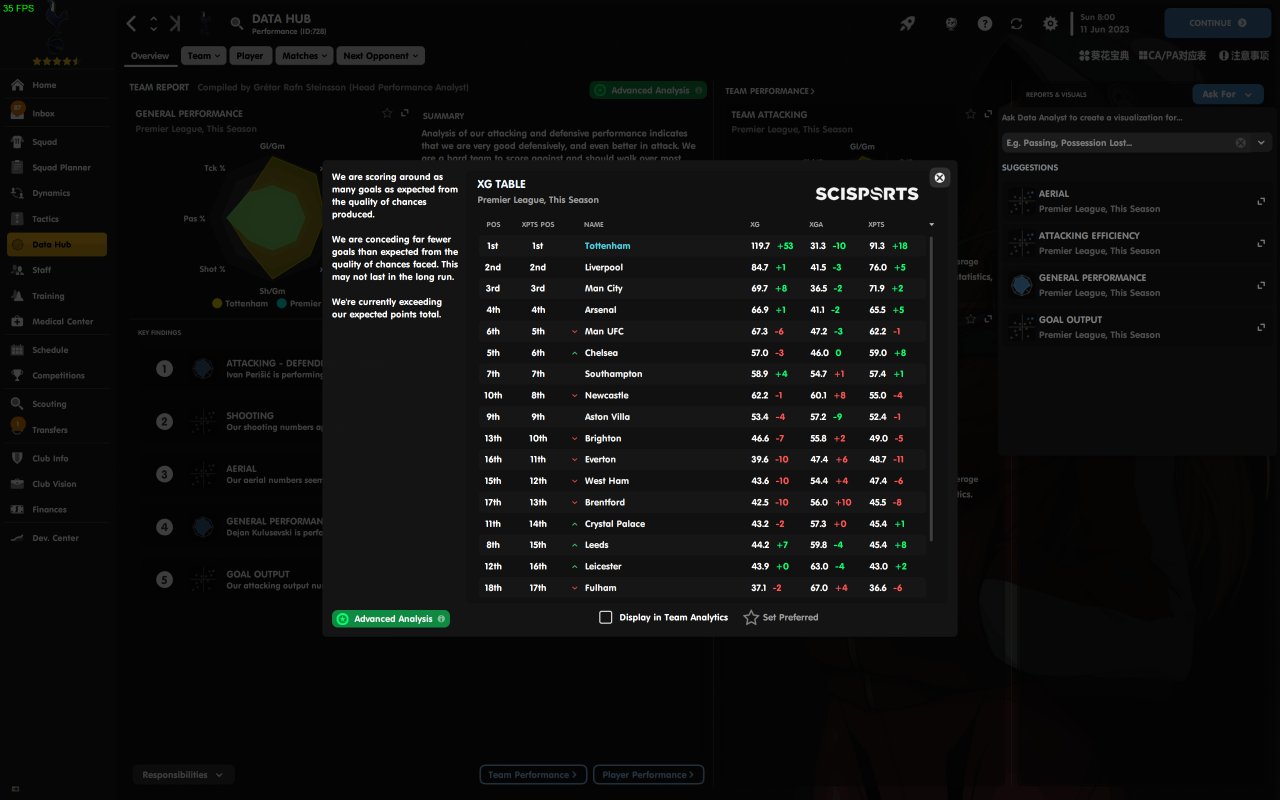Screen dimensions: 1280x800
Task: Click the Continue button
Action: 1219,23
